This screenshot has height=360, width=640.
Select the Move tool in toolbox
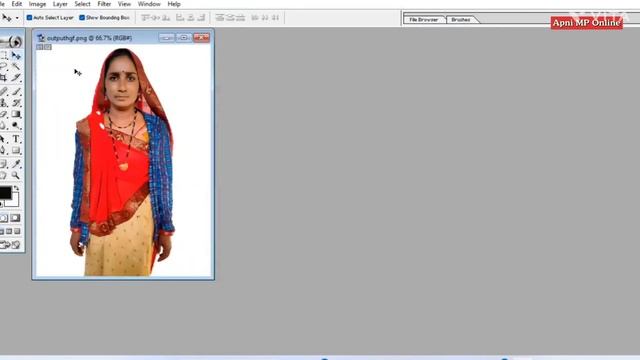point(16,56)
